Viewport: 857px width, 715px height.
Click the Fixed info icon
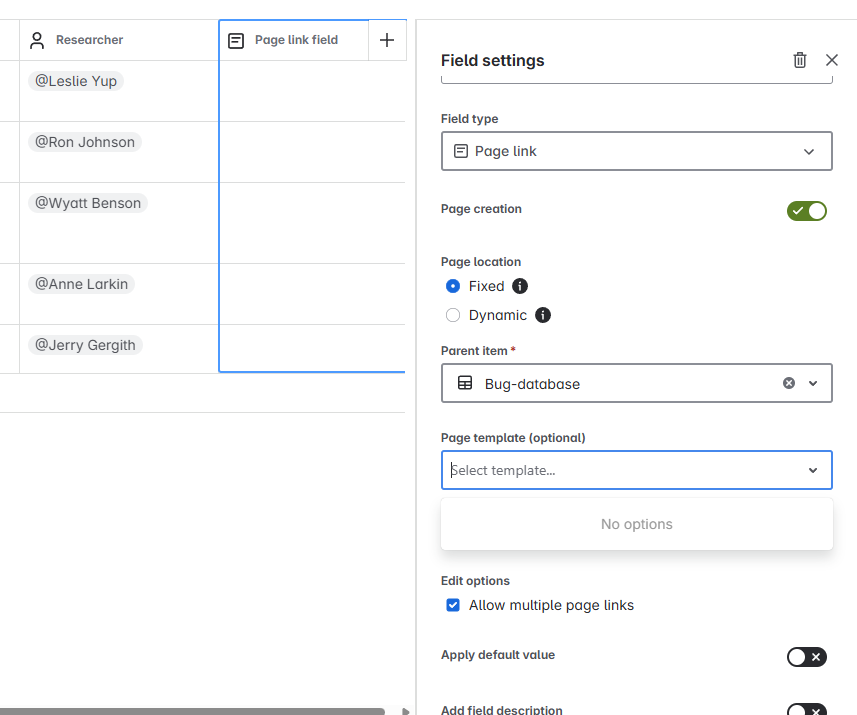[x=520, y=286]
